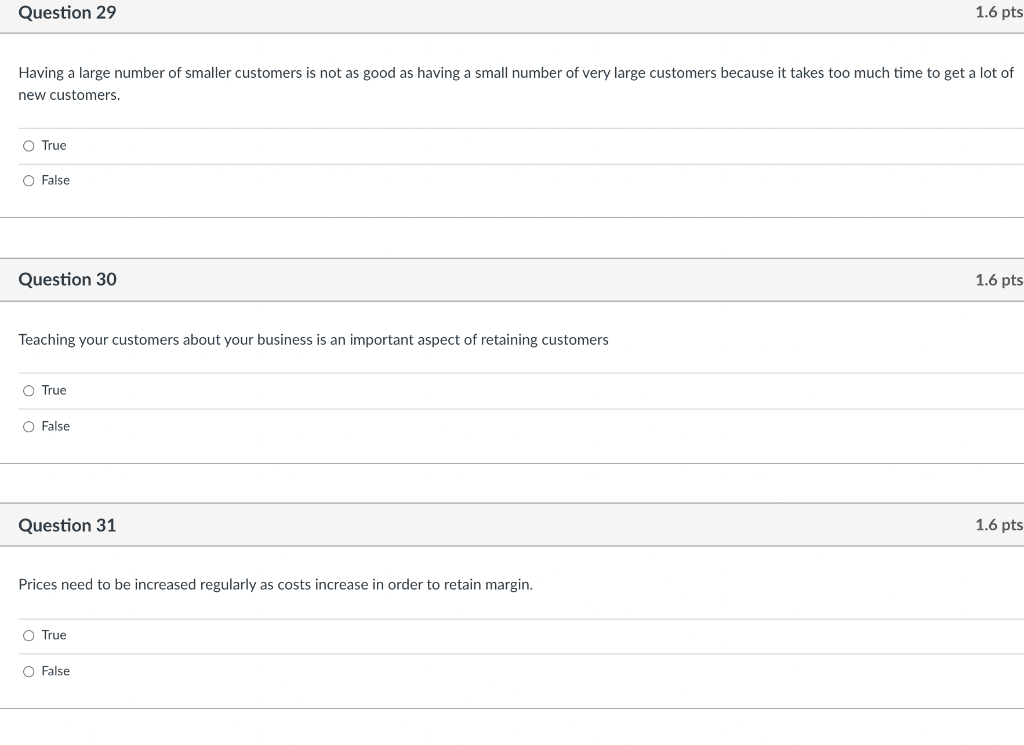Click the question text about teaching customers
The height and width of the screenshot is (745, 1024).
pyautogui.click(x=313, y=340)
